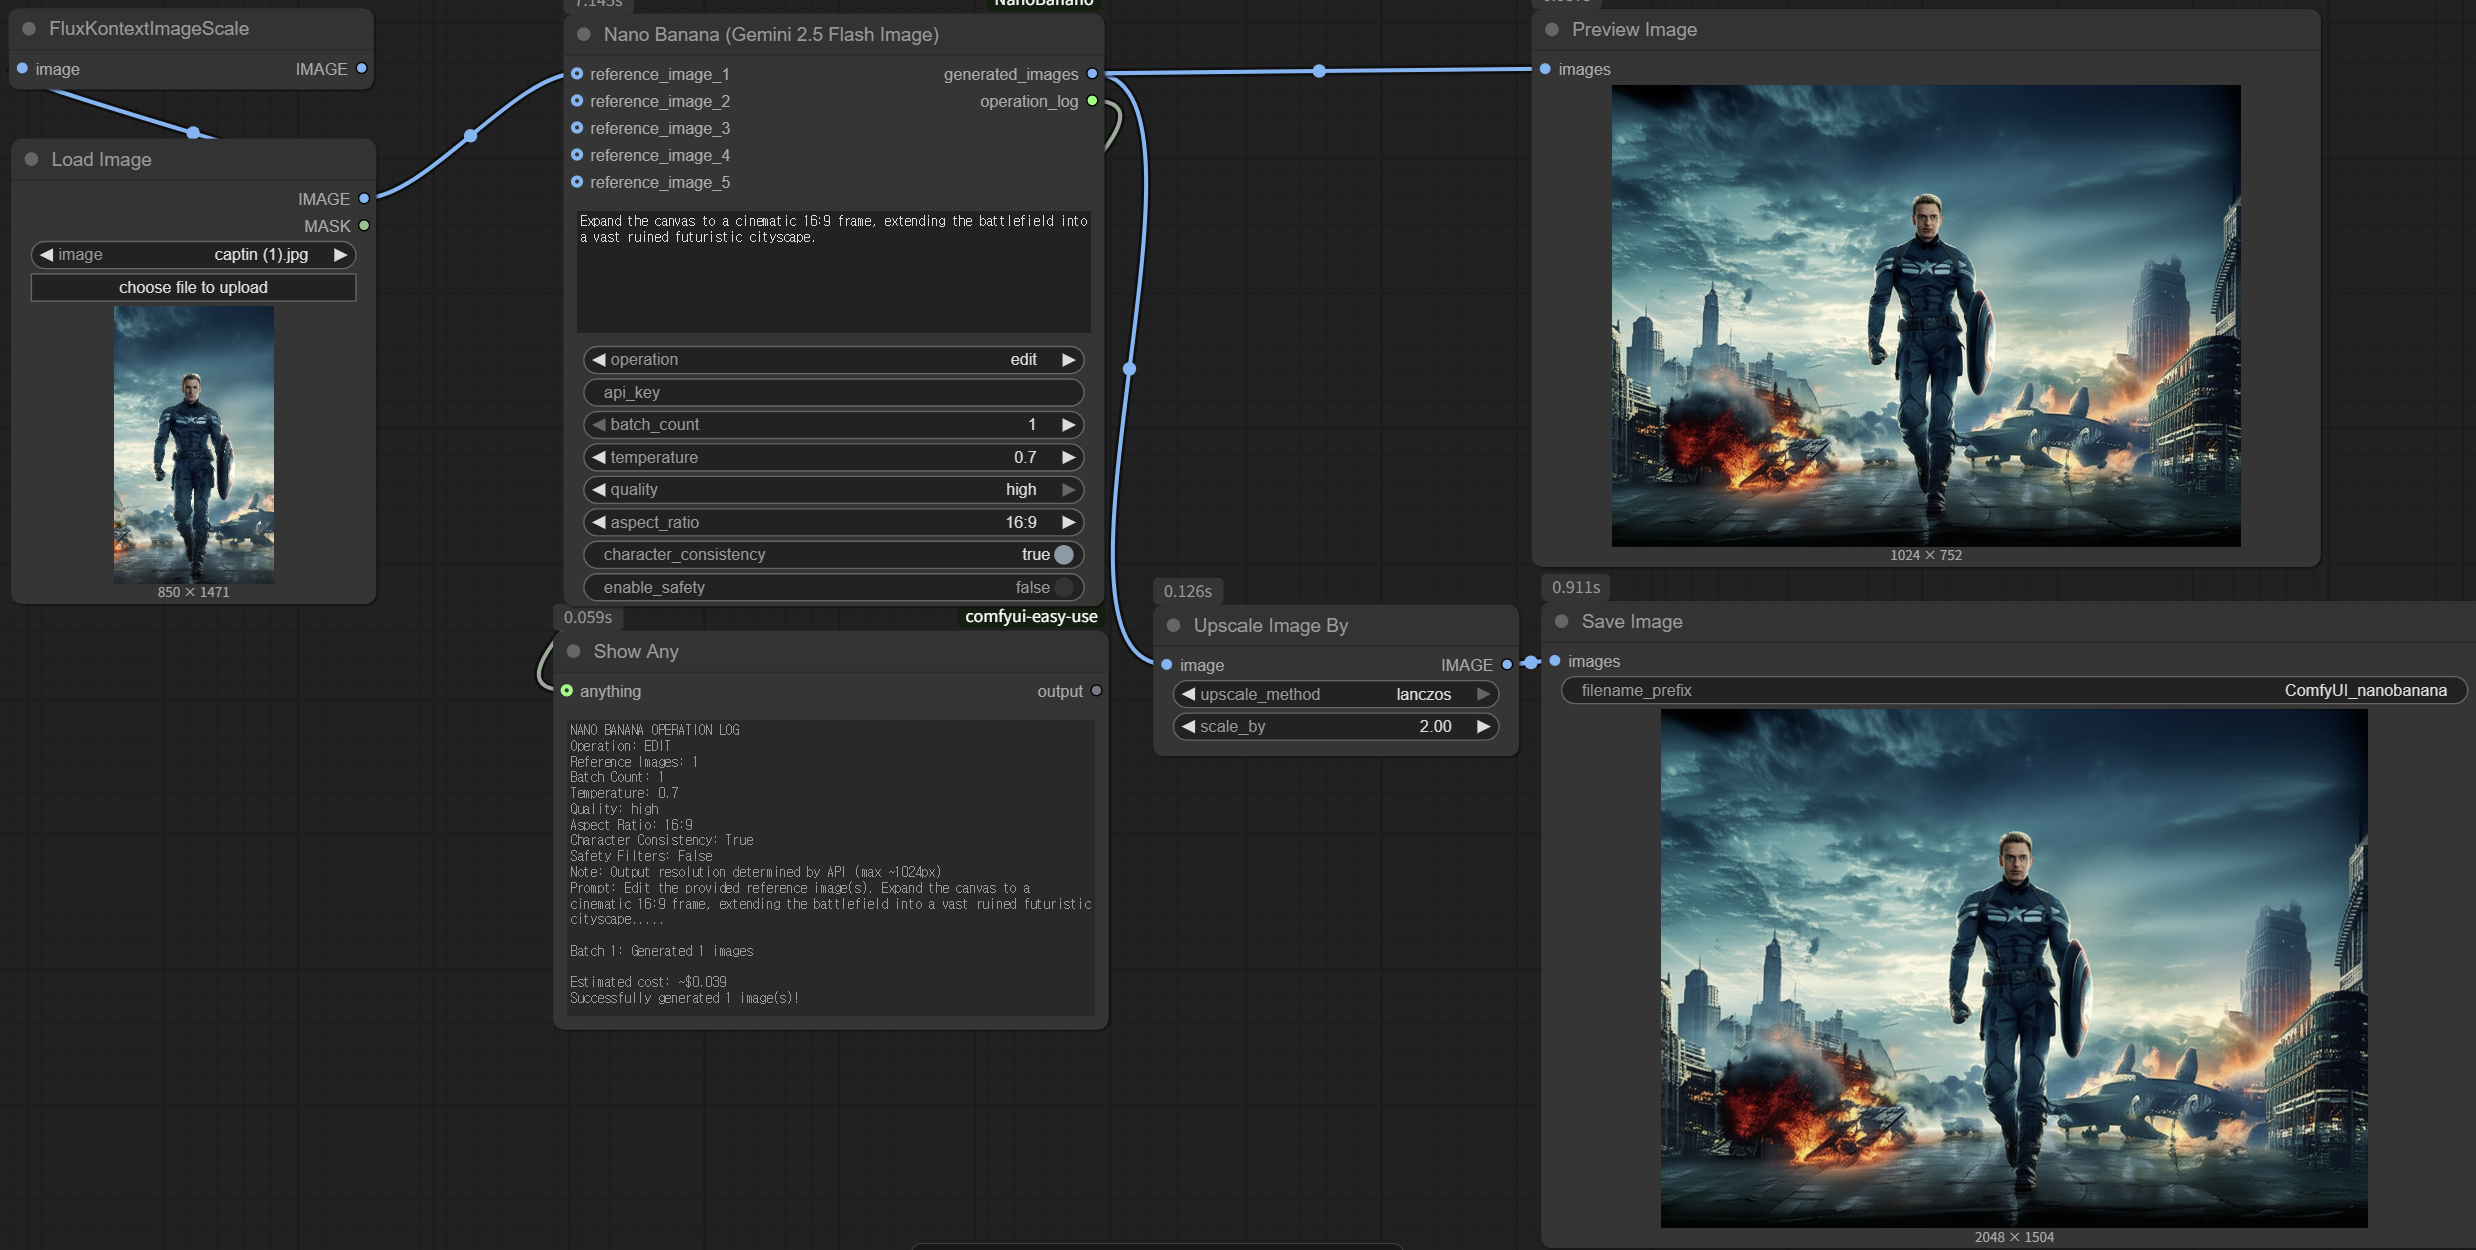
Task: Click right arrow of operation selector
Action: [1068, 360]
